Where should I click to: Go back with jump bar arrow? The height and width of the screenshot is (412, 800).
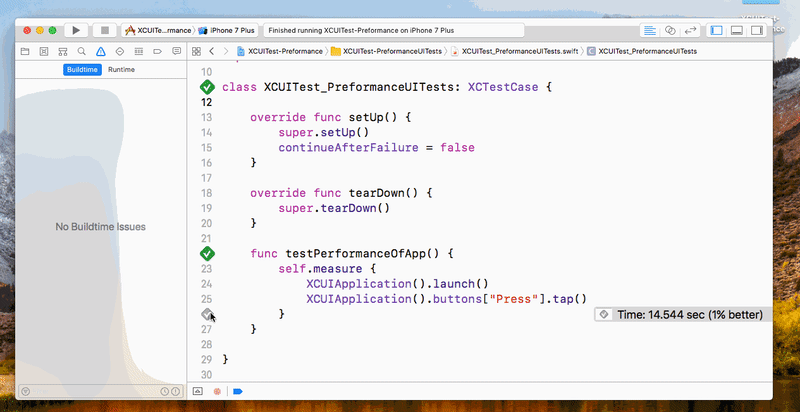point(211,51)
